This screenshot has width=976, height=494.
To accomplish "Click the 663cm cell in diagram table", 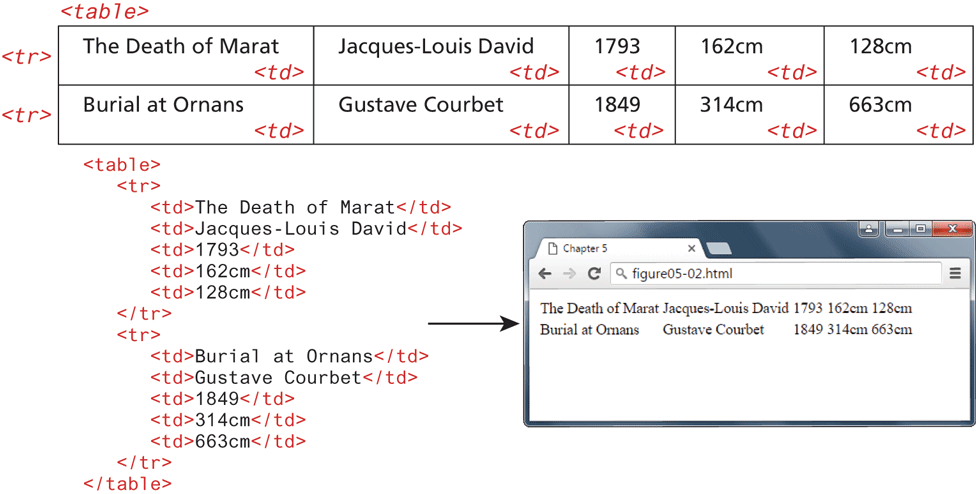I will point(896,114).
